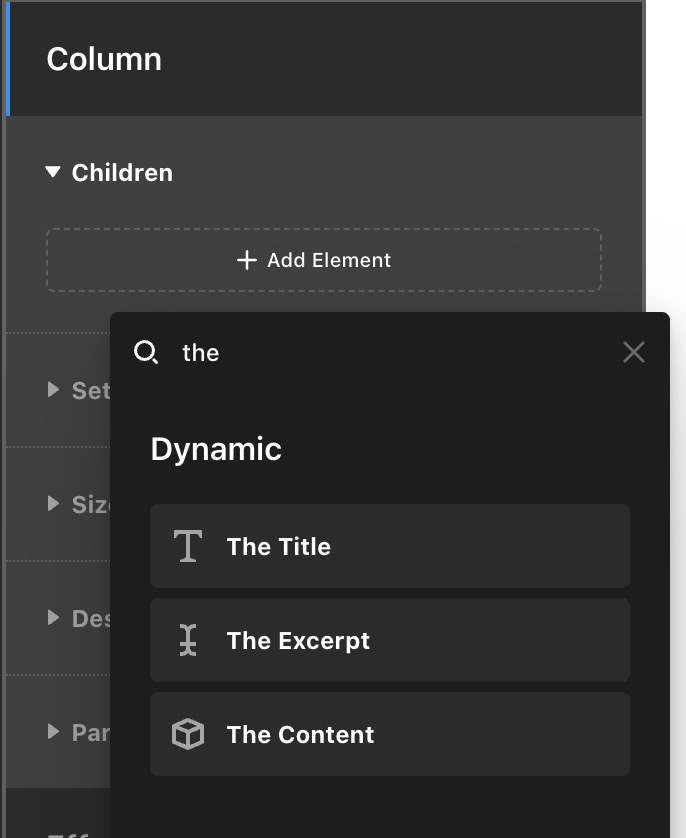Click the cube icon beside The Content
The height and width of the screenshot is (838, 686).
pyautogui.click(x=188, y=734)
